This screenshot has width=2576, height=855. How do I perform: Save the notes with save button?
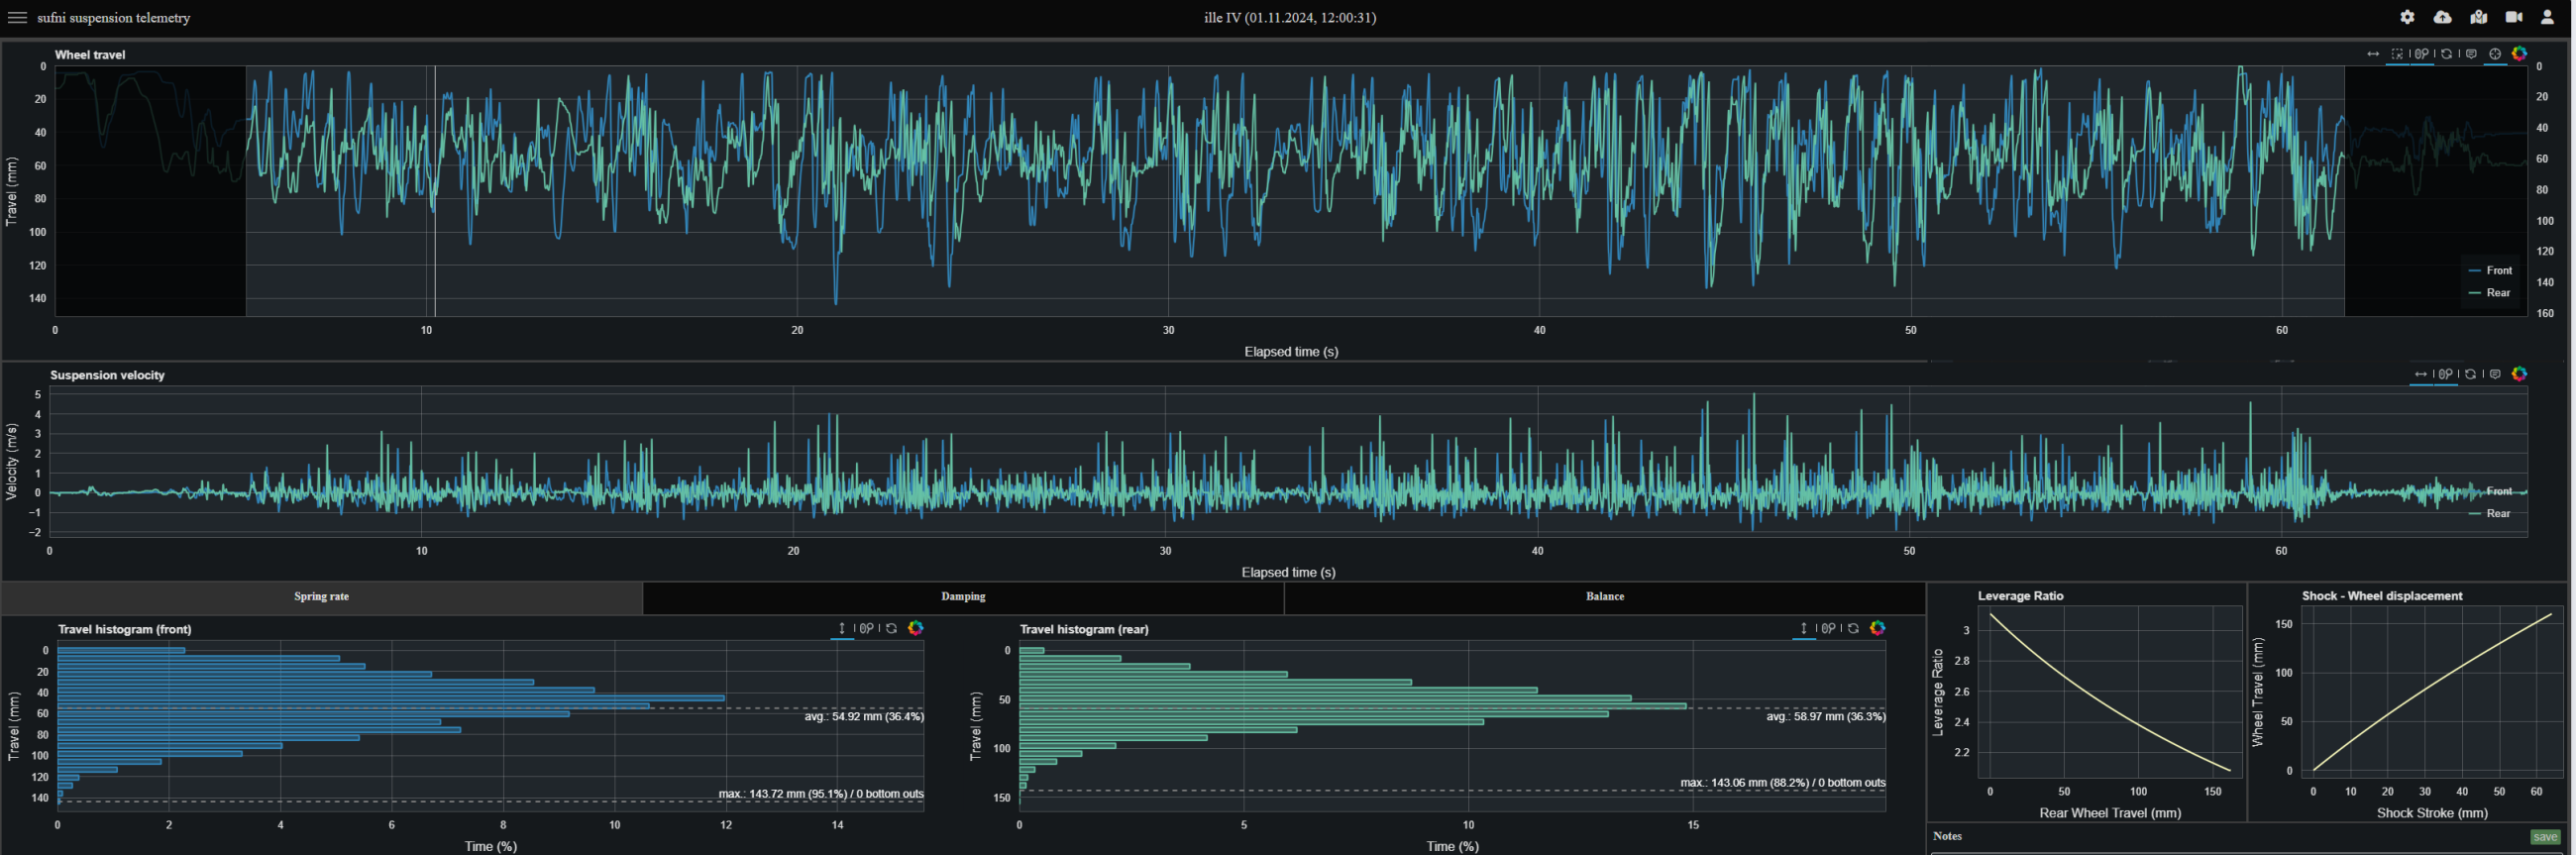pyautogui.click(x=2546, y=837)
